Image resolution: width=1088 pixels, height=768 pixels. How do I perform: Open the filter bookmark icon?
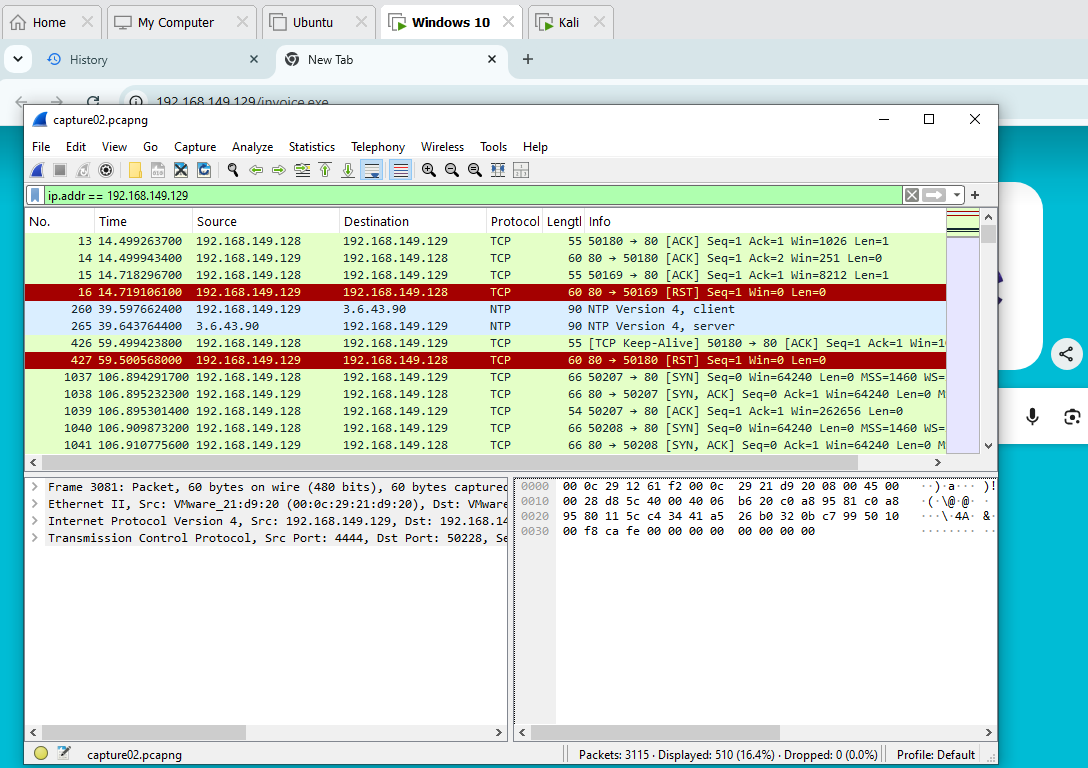tap(35, 196)
